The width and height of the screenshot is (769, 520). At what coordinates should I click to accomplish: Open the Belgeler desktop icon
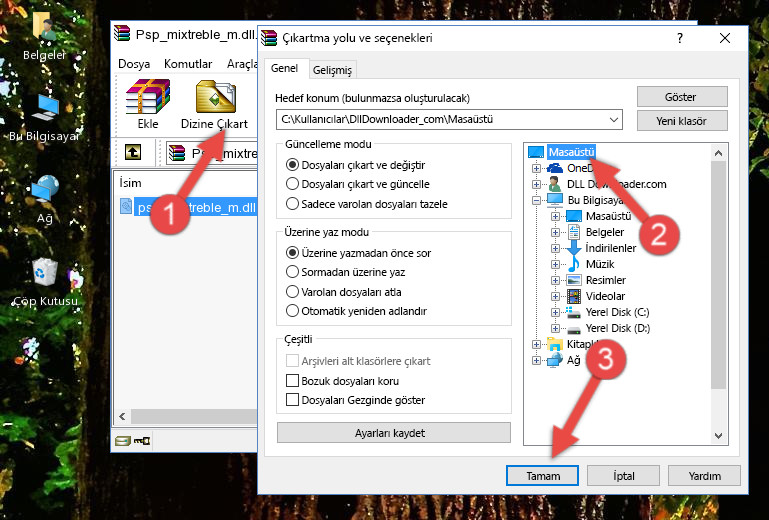click(x=44, y=35)
